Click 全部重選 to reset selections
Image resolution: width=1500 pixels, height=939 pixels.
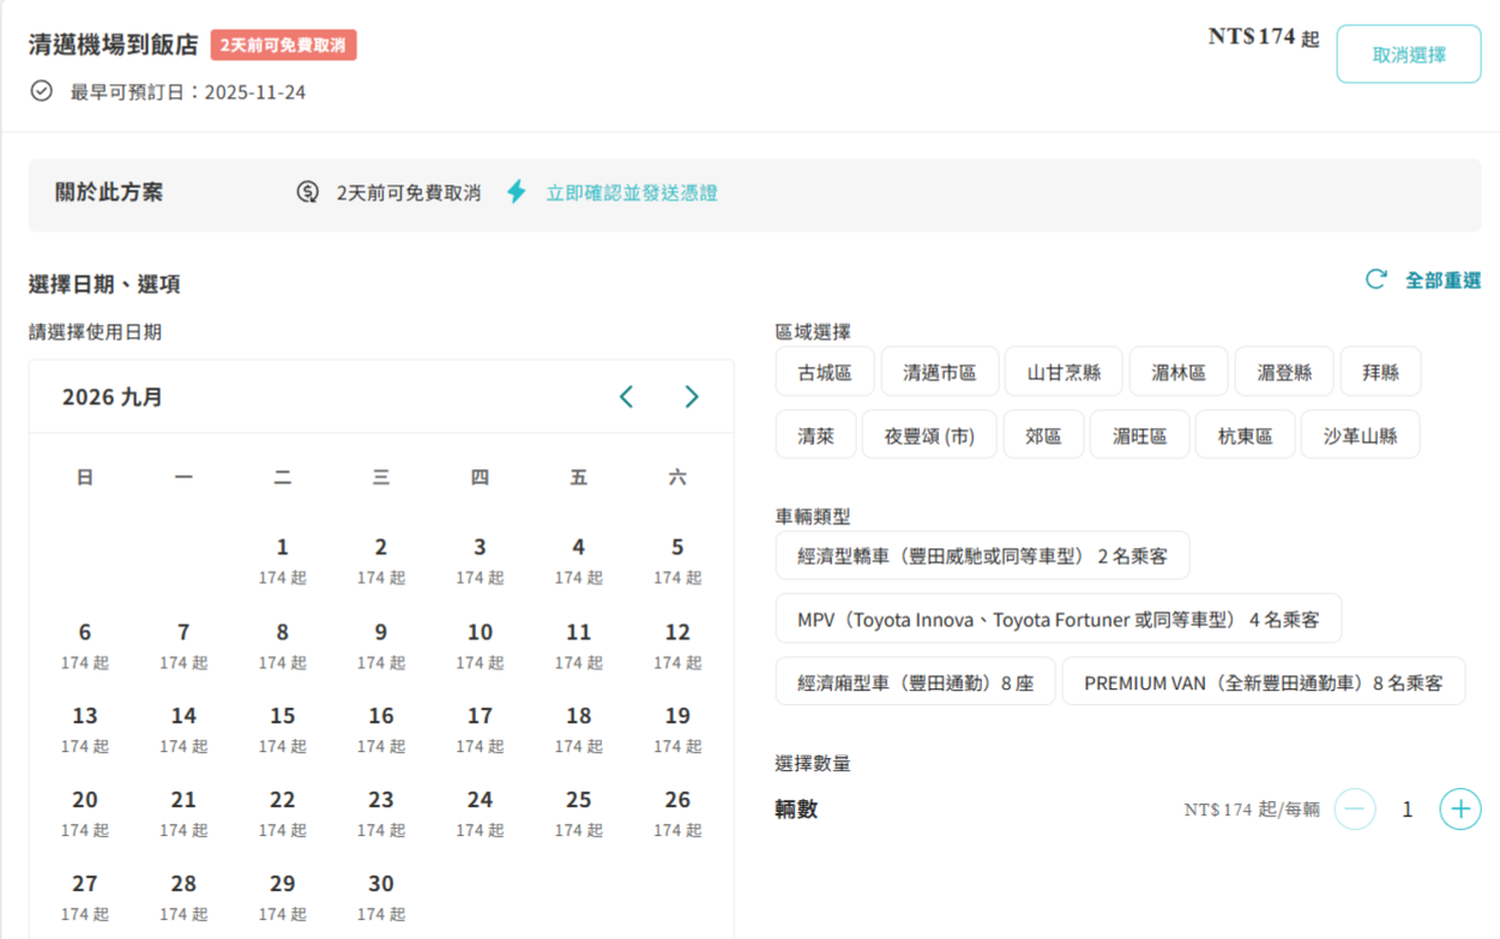click(x=1442, y=281)
